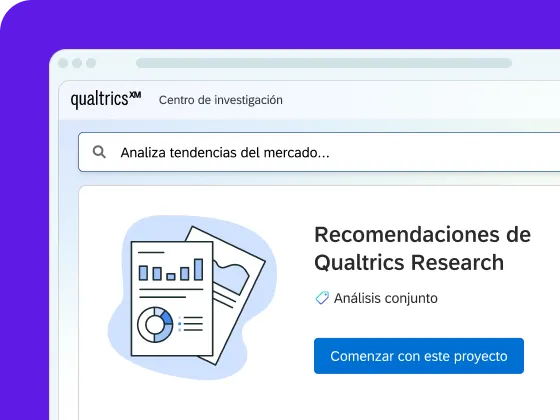Click the Recomendaciones de Qualtrics Research heading
Screen dimensions: 560x420
(x=422, y=249)
